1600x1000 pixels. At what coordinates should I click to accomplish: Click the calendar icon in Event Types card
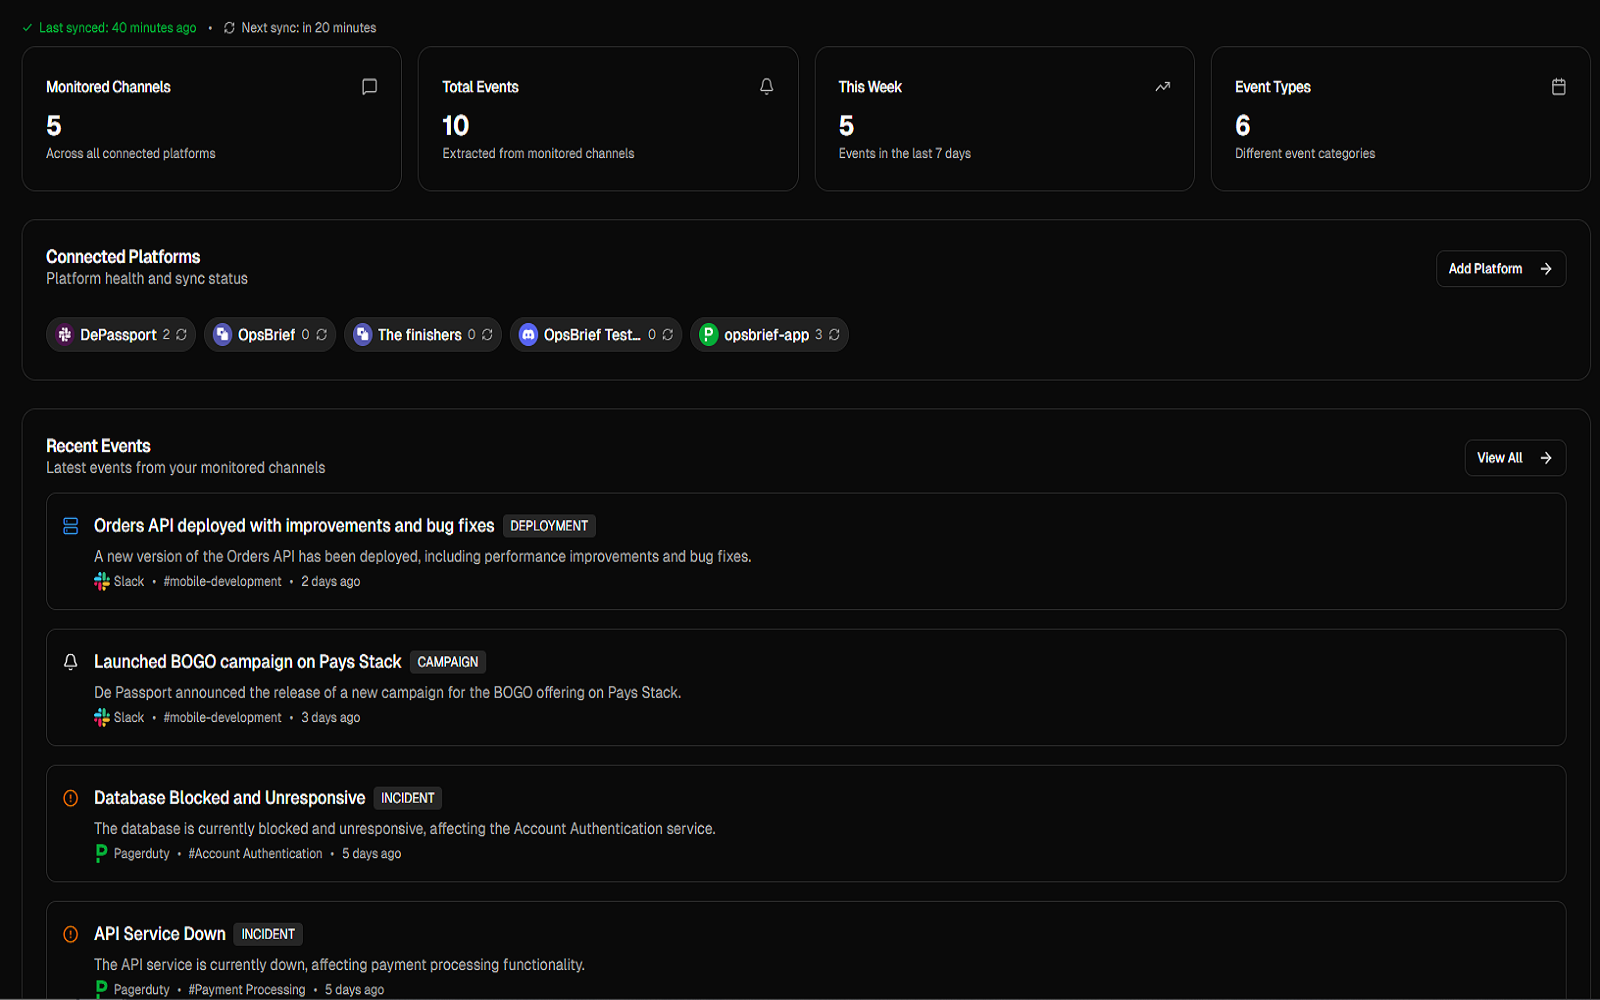(1558, 87)
